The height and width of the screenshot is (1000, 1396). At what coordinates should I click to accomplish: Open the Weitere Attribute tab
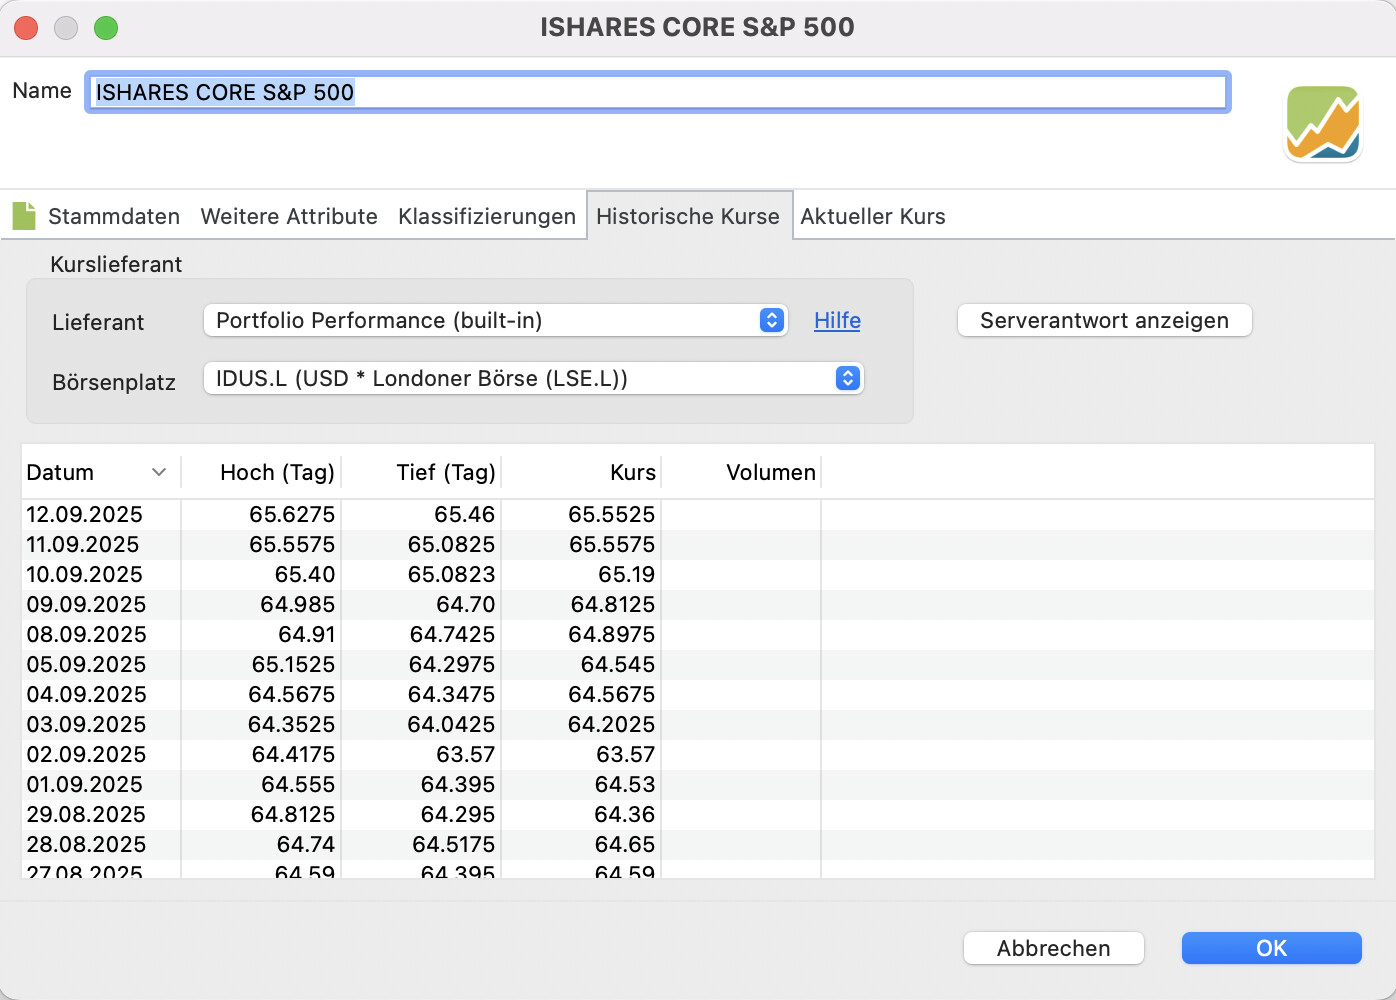pos(289,216)
